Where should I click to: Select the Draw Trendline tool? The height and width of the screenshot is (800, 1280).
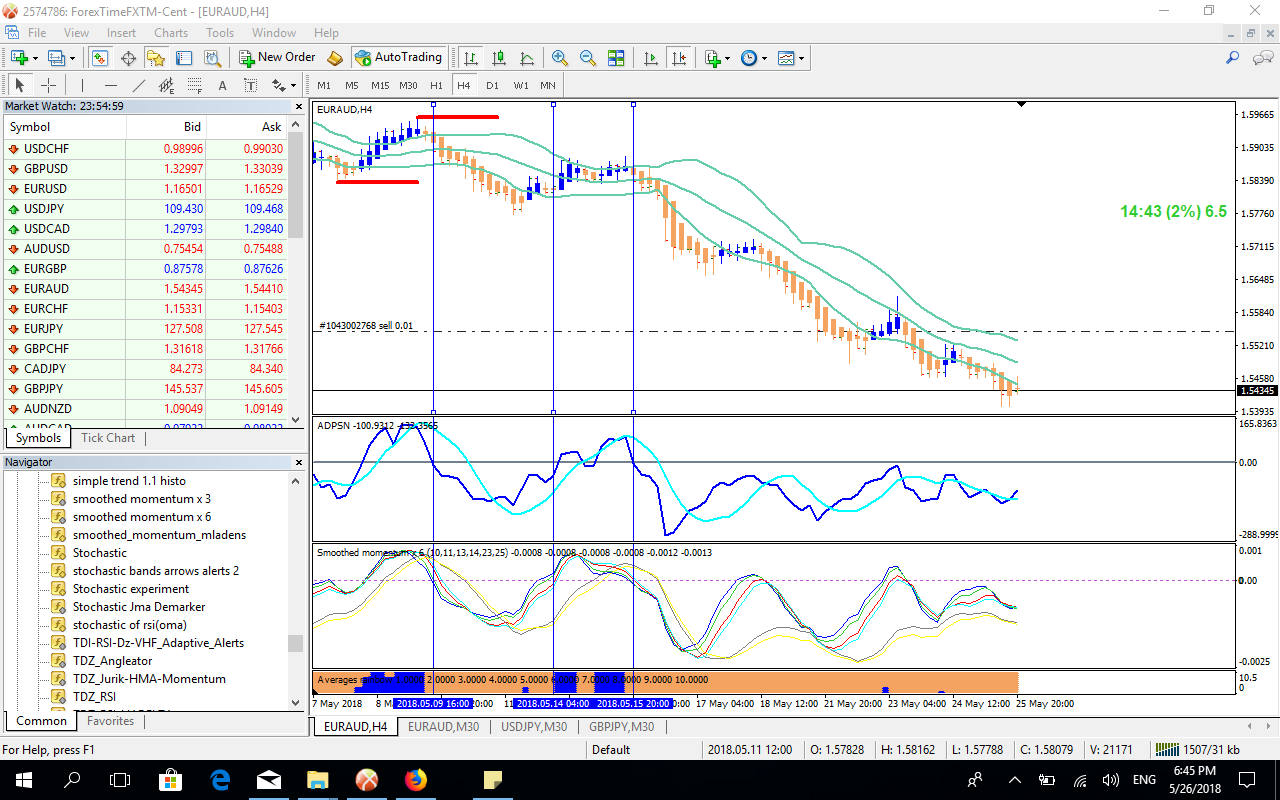139,85
